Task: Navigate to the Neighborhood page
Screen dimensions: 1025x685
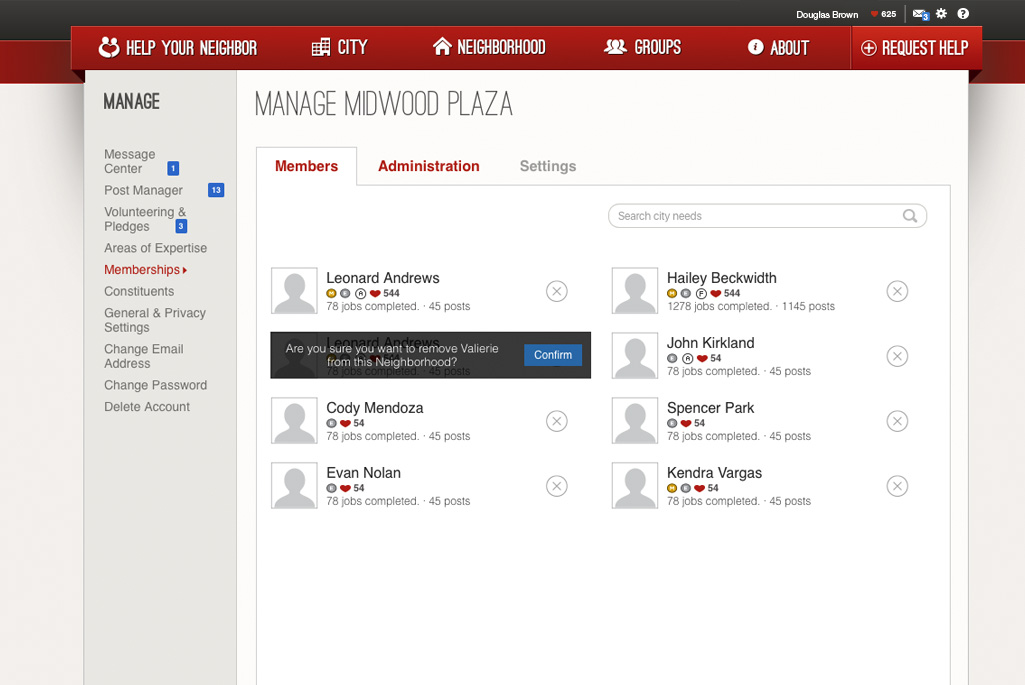Action: click(489, 47)
